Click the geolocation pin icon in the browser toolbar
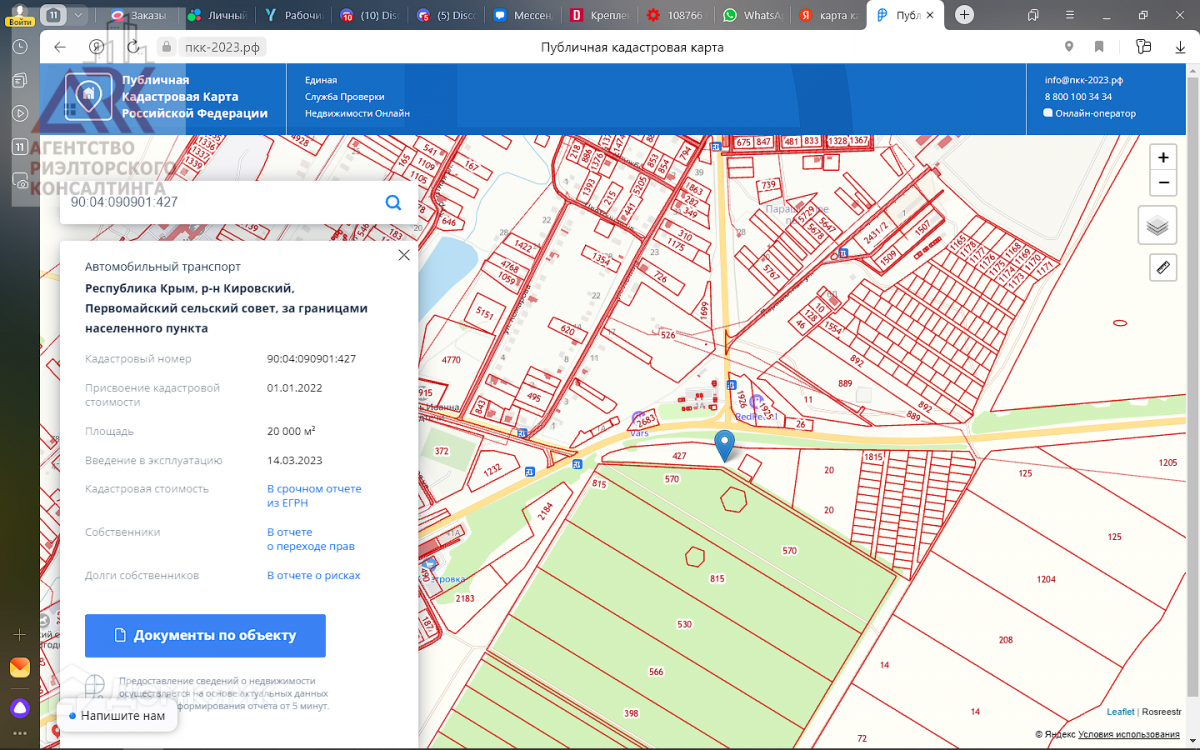Image resolution: width=1200 pixels, height=750 pixels. [x=1068, y=46]
